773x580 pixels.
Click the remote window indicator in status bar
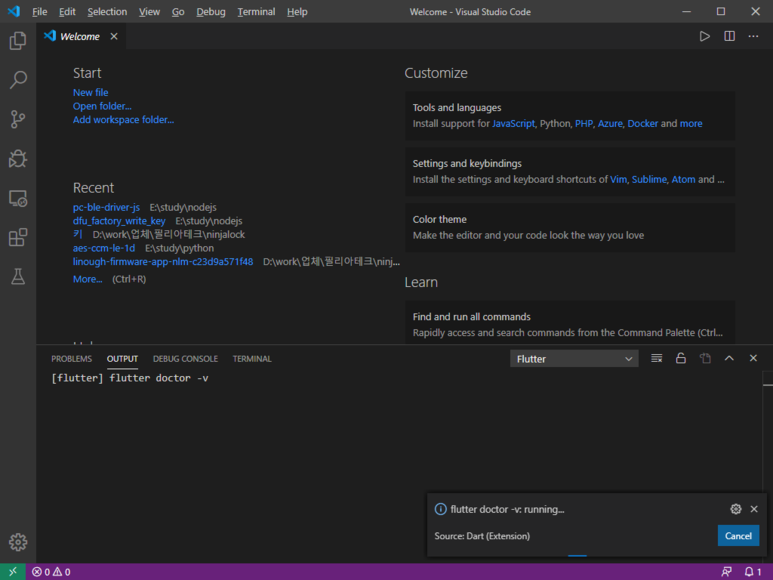(13, 572)
